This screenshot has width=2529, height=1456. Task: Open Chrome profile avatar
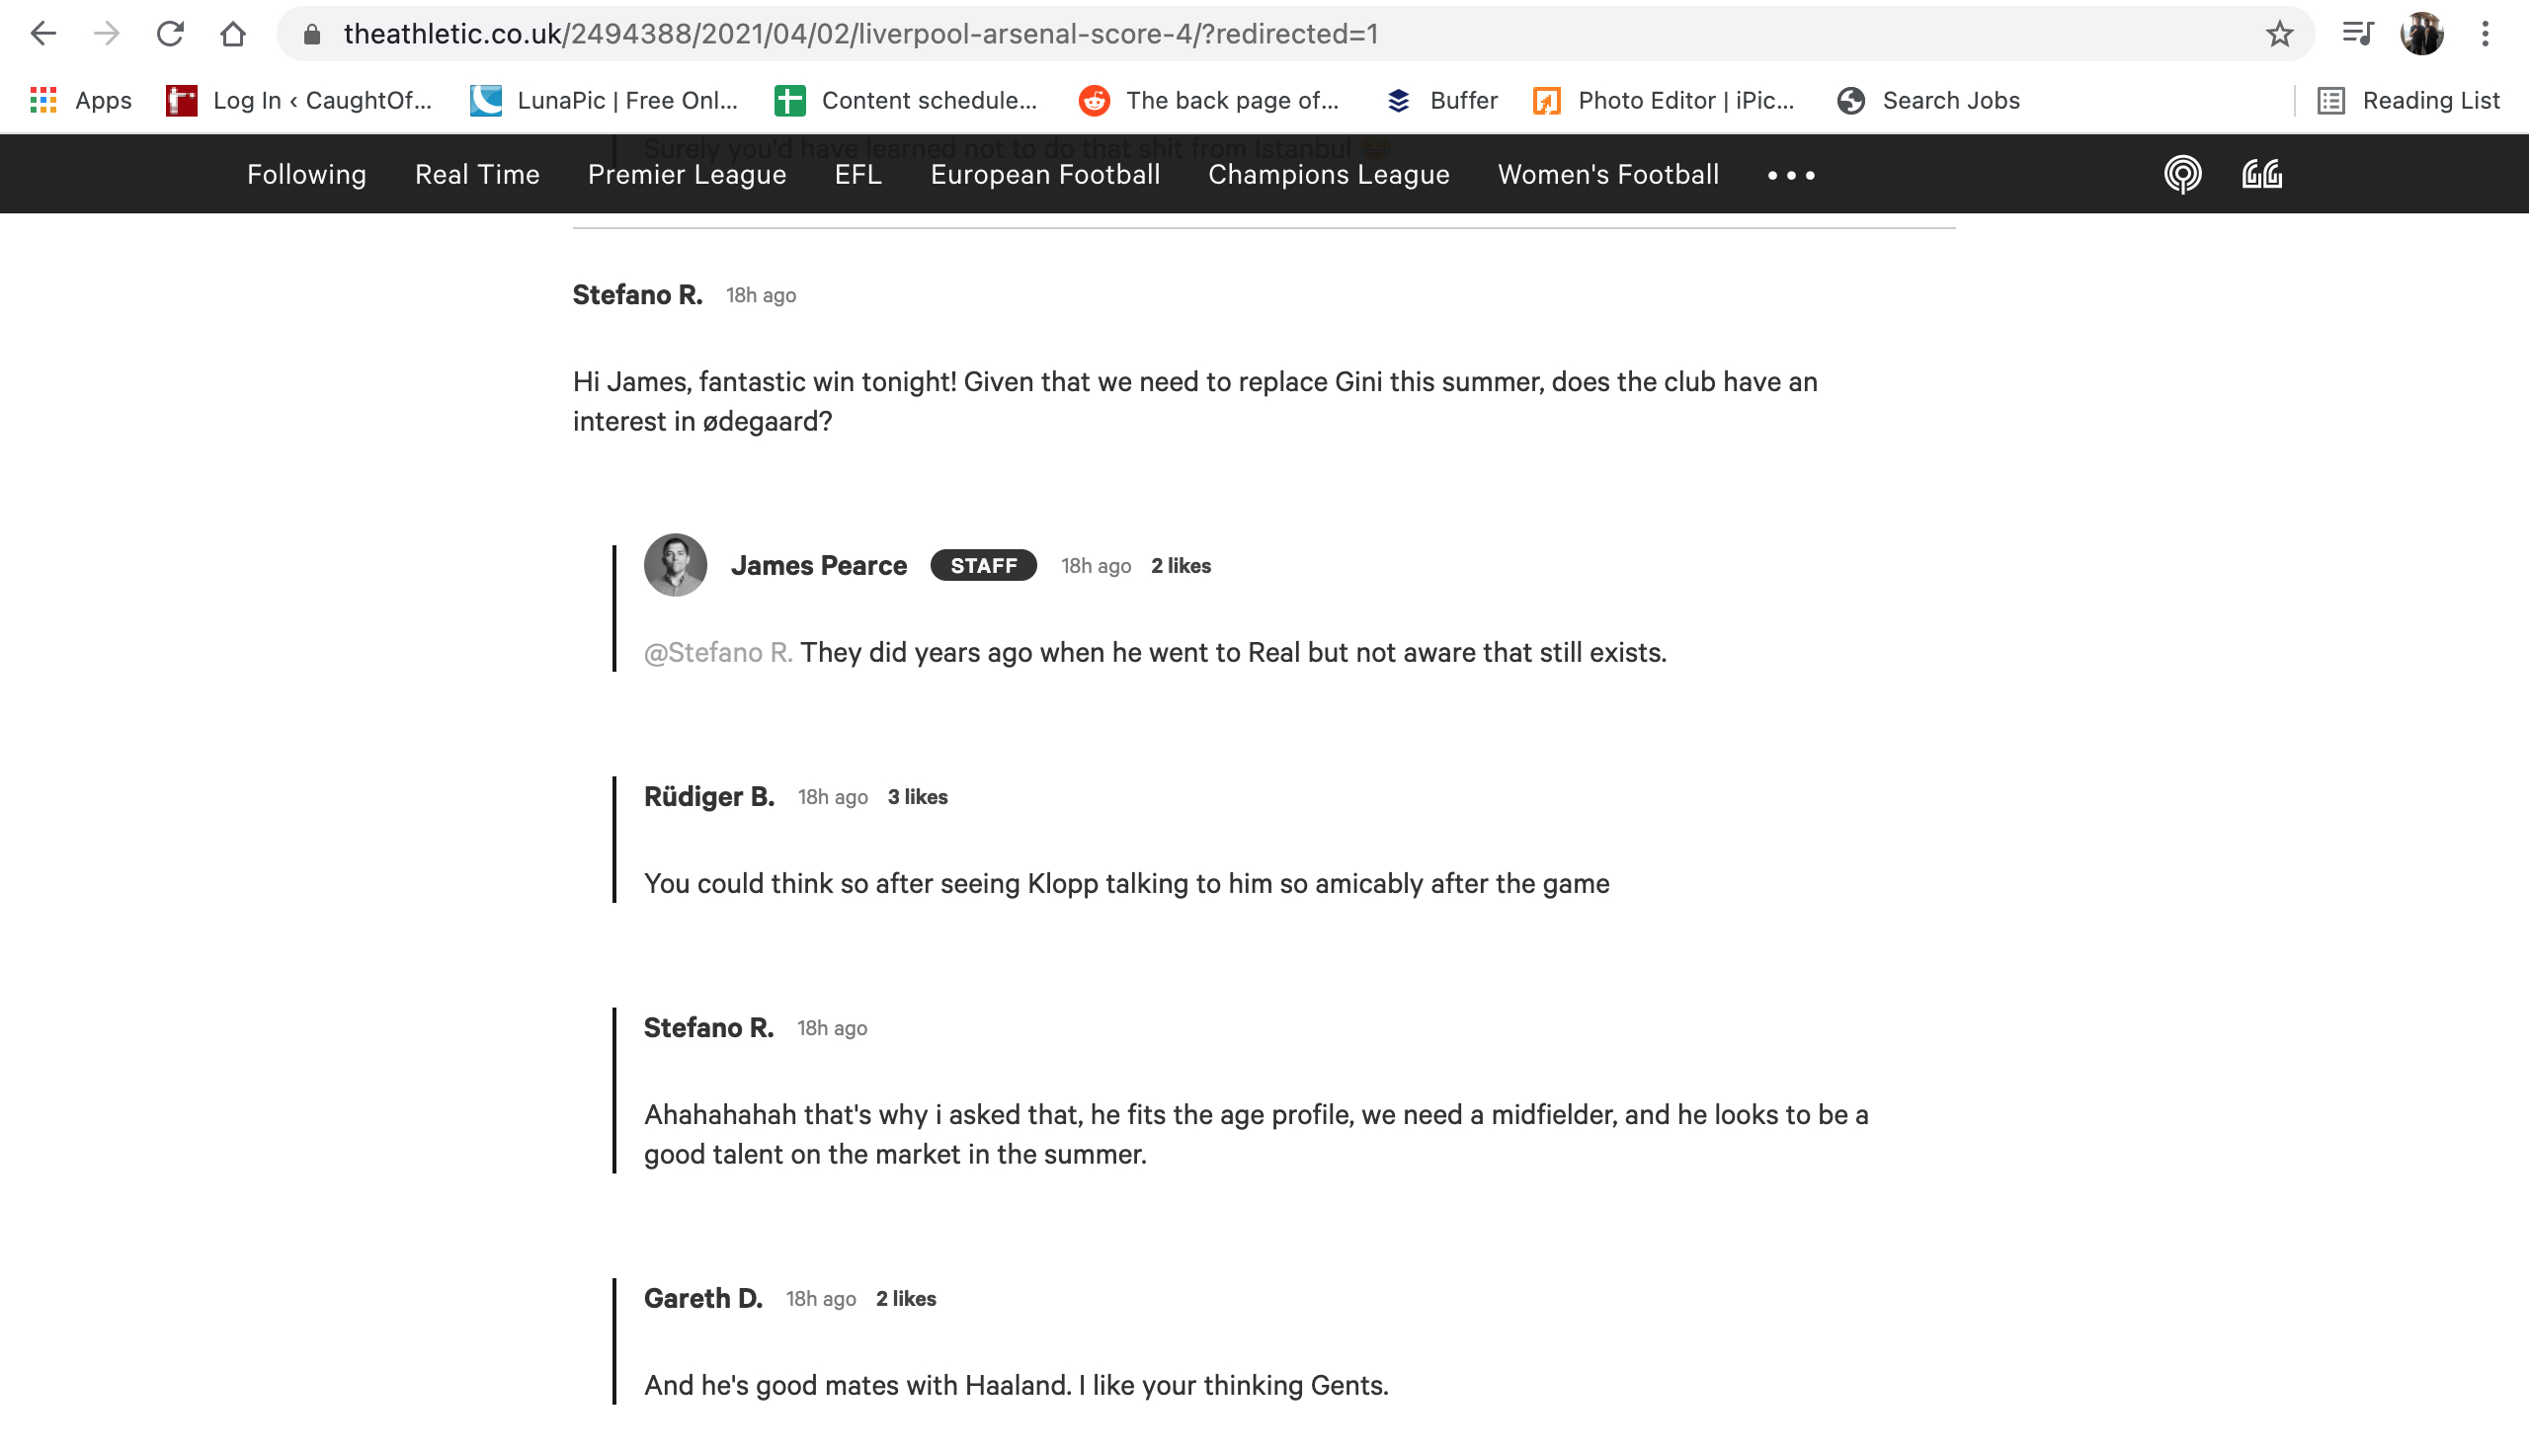click(x=2421, y=34)
